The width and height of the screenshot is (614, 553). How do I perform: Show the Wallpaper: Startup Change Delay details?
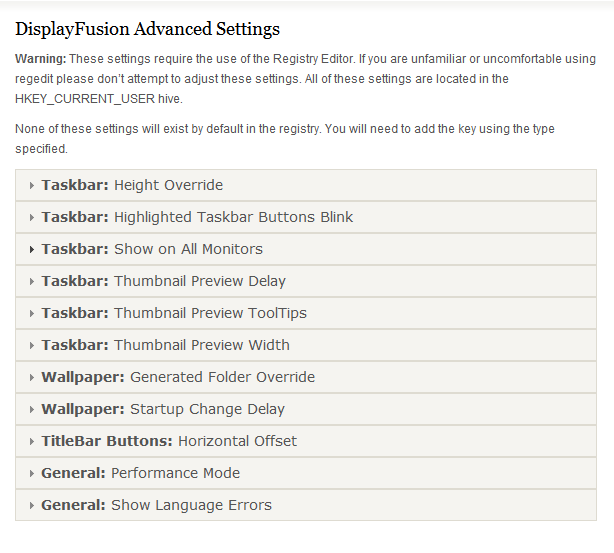(163, 409)
